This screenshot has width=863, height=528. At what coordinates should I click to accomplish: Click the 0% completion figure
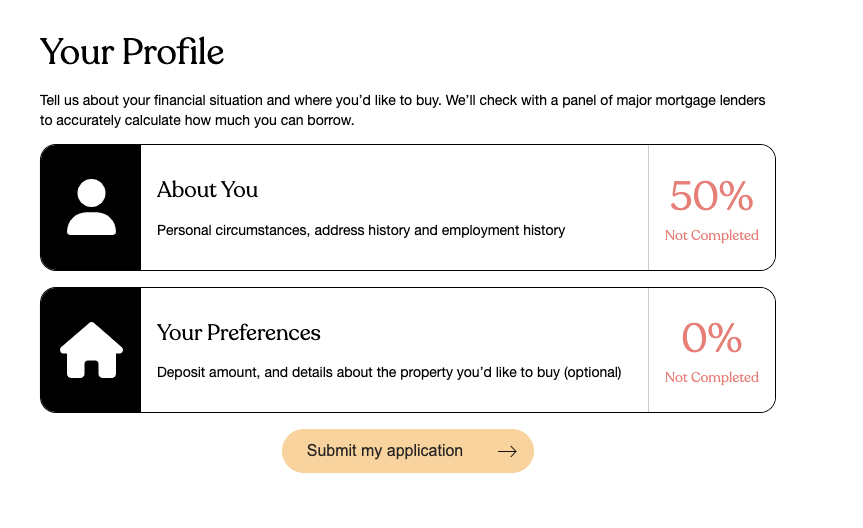tap(711, 339)
